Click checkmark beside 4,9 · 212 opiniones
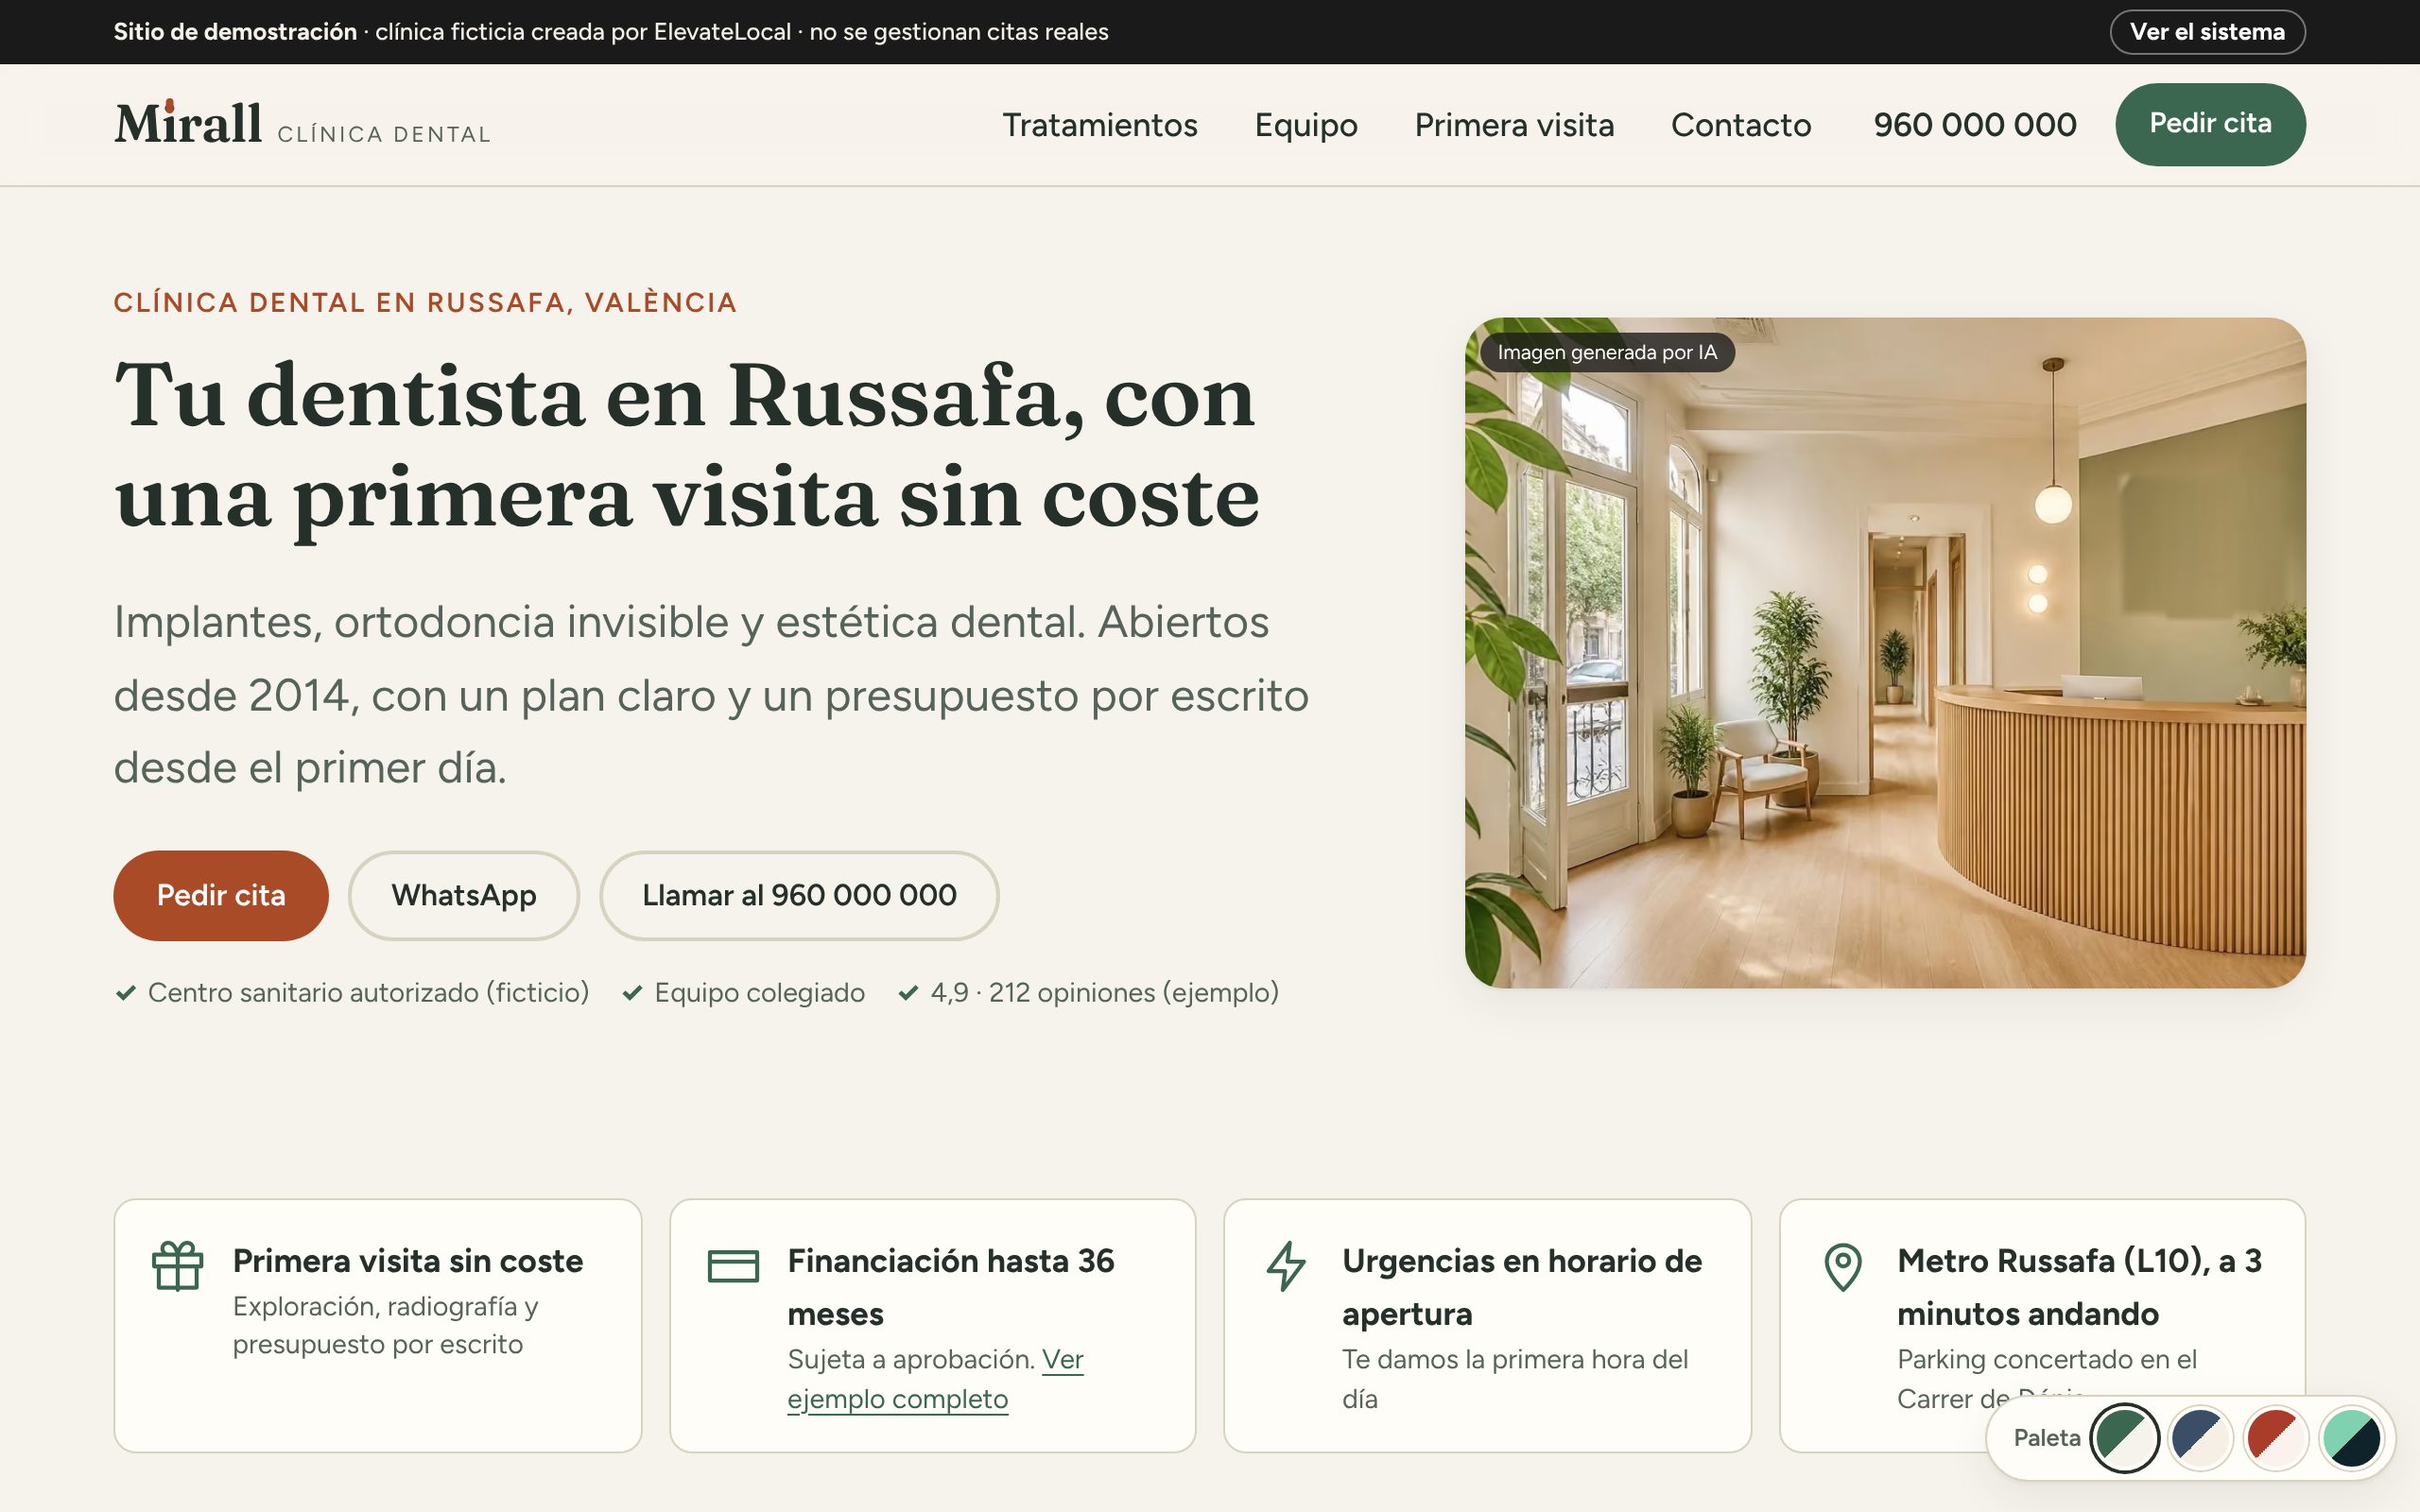 point(908,993)
